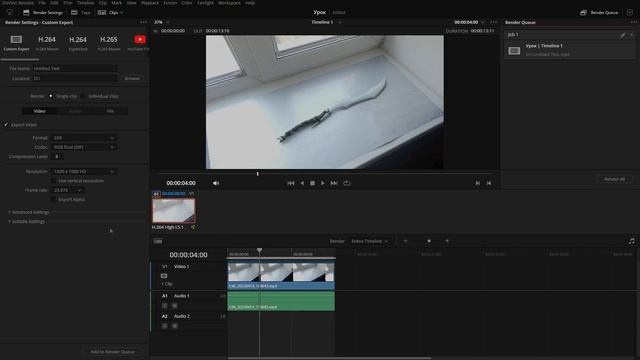Open the Render range Entire Timeline dropdown
The height and width of the screenshot is (360, 640).
coord(369,241)
